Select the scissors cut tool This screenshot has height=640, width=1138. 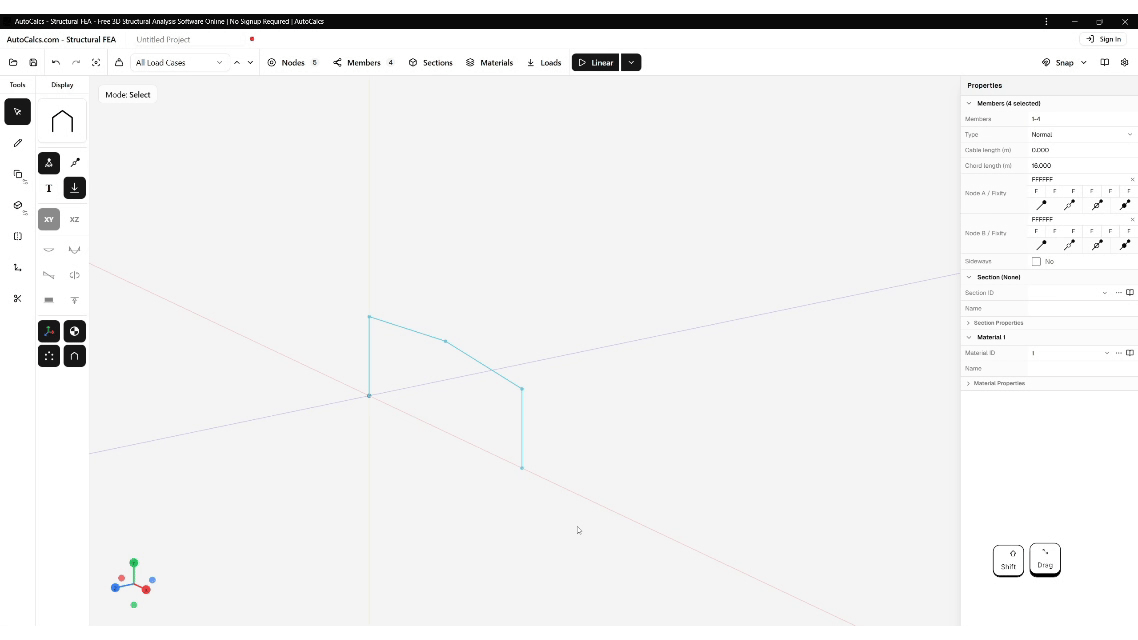[17, 298]
